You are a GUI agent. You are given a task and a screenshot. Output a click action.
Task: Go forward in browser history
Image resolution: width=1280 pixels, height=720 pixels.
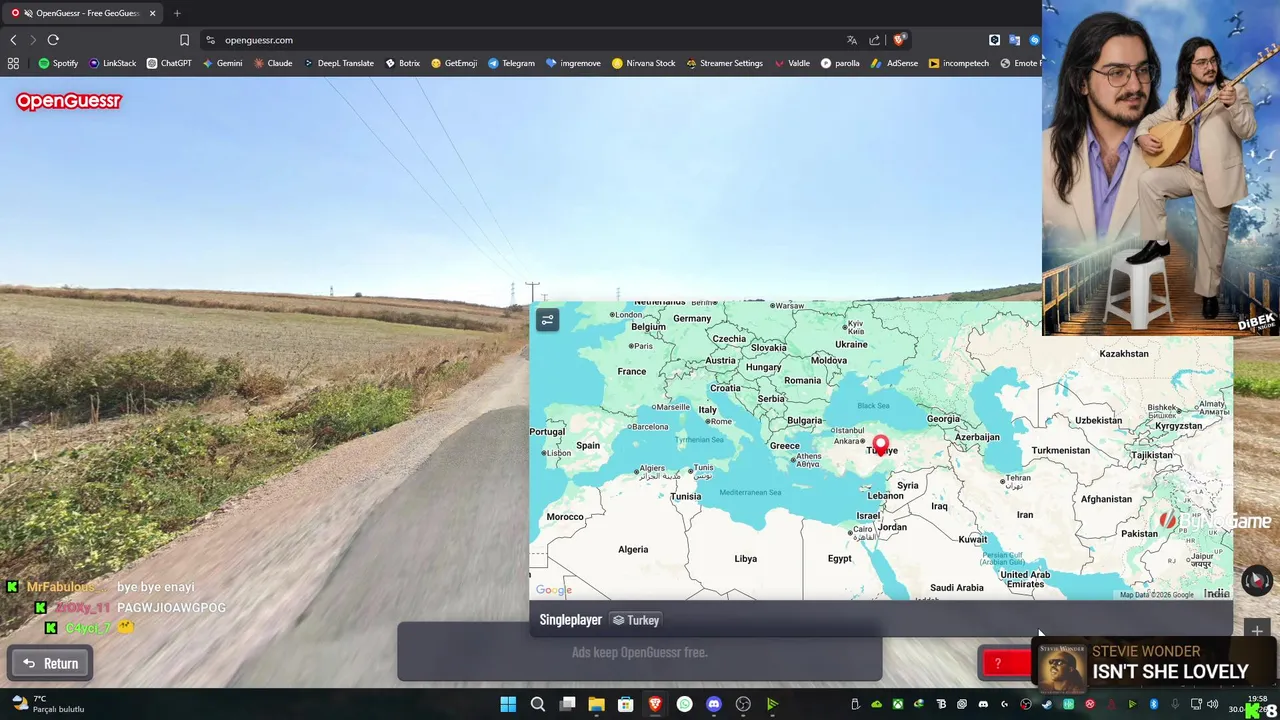[x=33, y=40]
